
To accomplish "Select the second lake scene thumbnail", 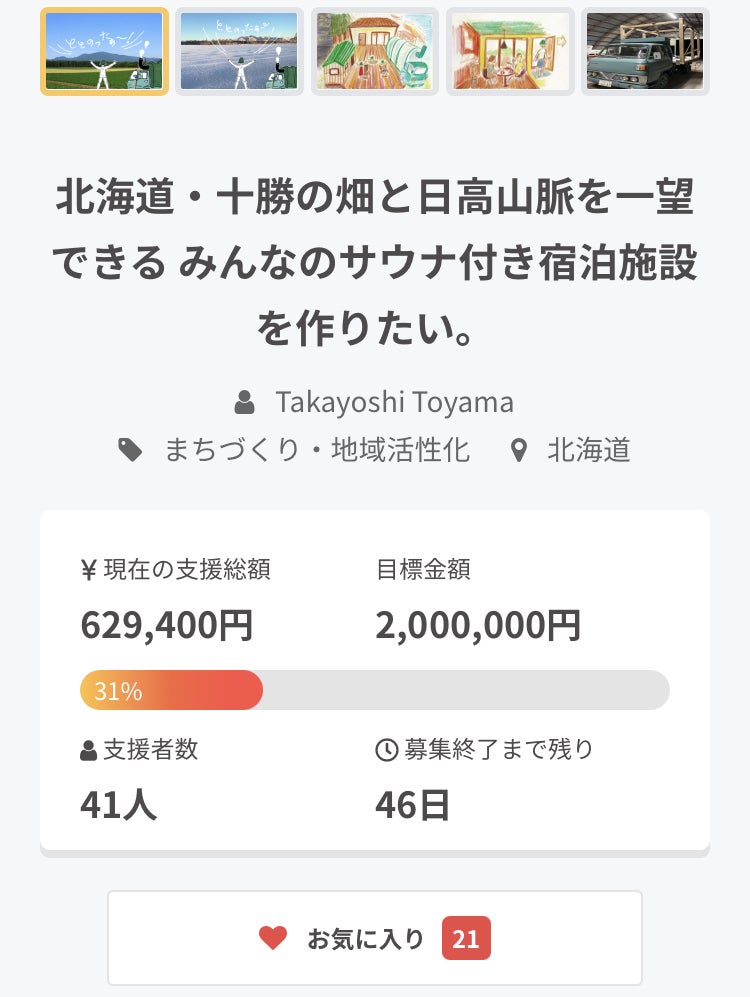I will [239, 51].
